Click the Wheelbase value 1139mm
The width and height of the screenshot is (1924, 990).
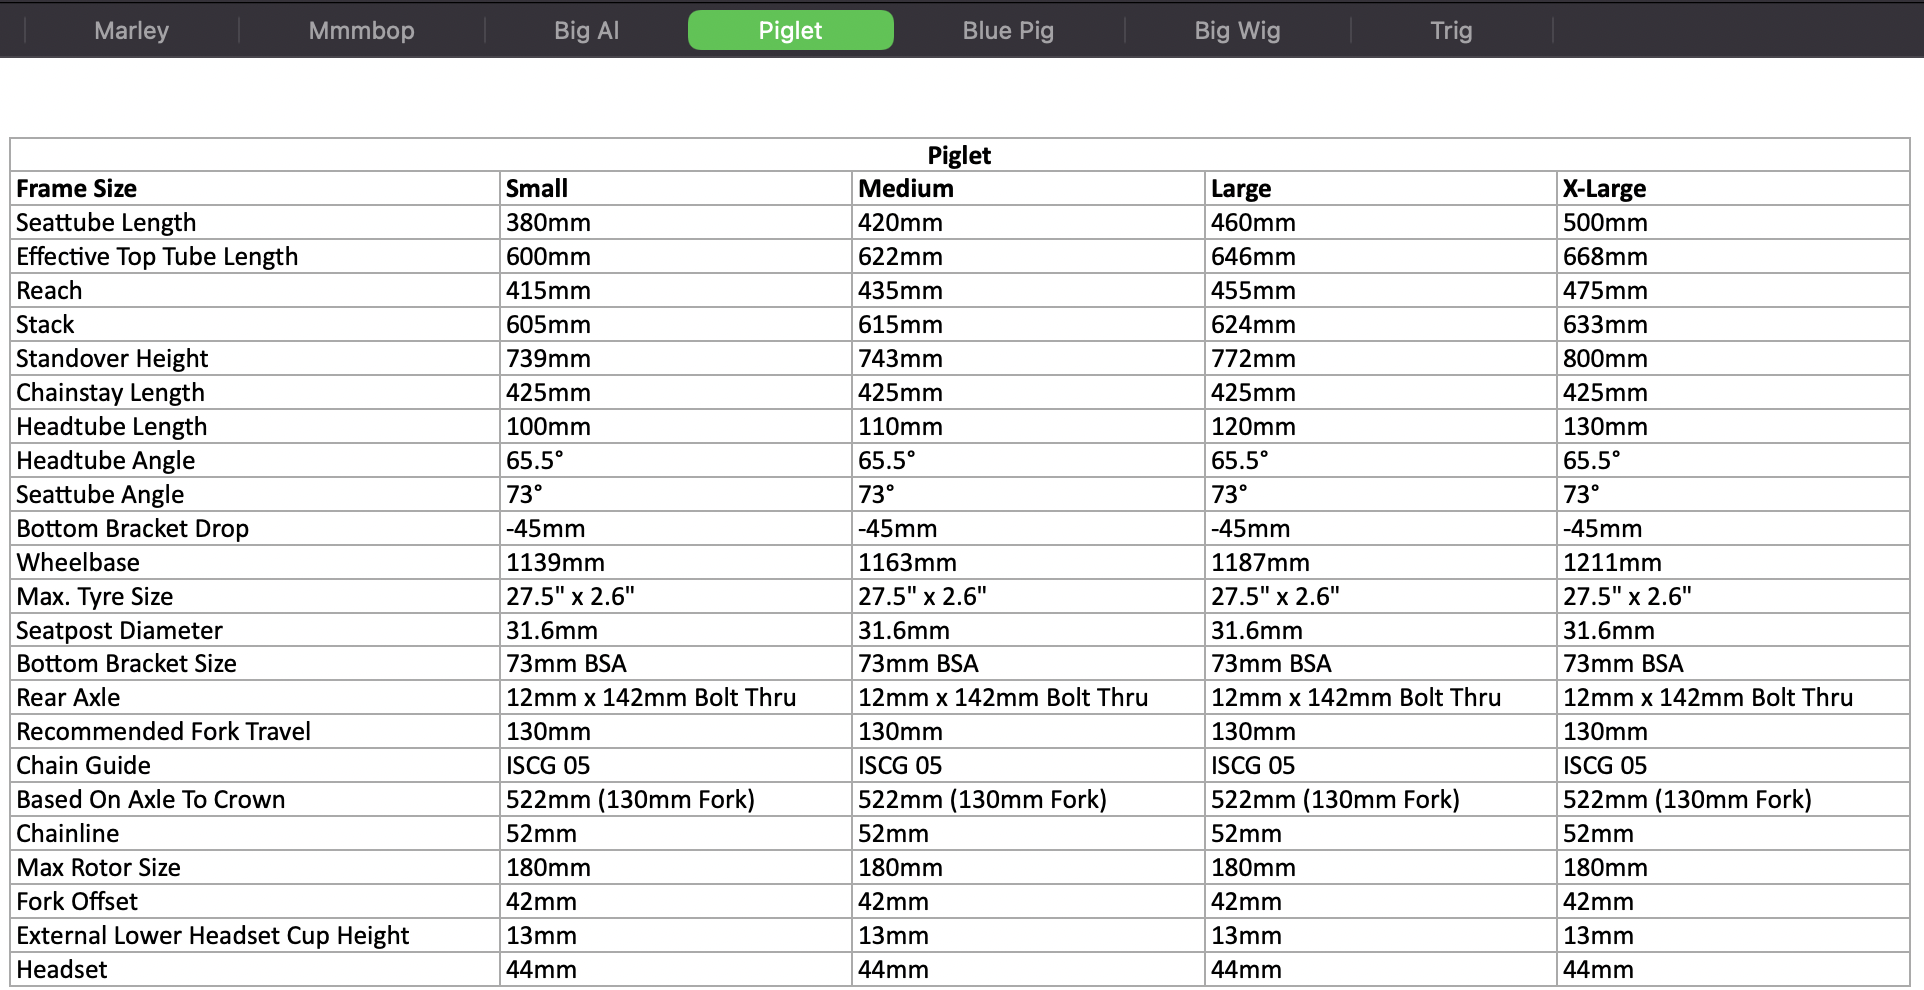click(x=555, y=563)
